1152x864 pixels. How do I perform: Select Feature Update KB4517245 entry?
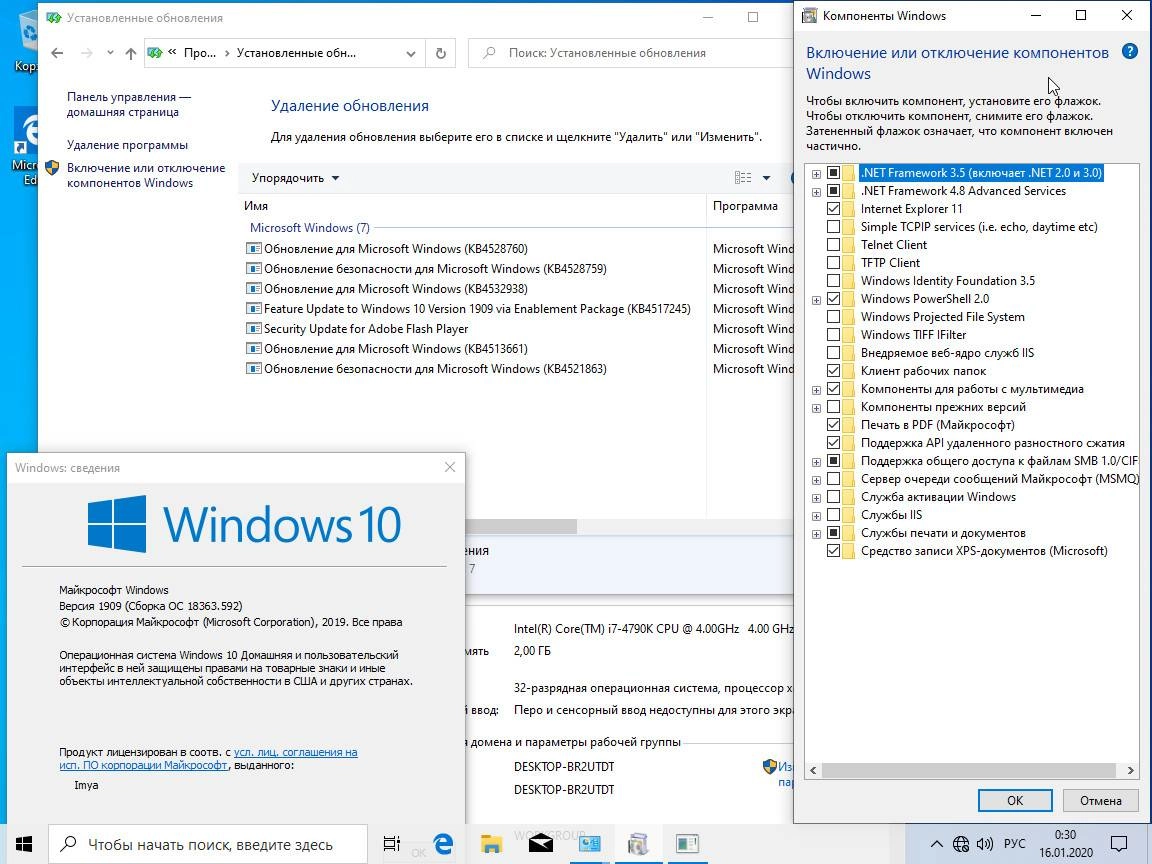(x=477, y=309)
